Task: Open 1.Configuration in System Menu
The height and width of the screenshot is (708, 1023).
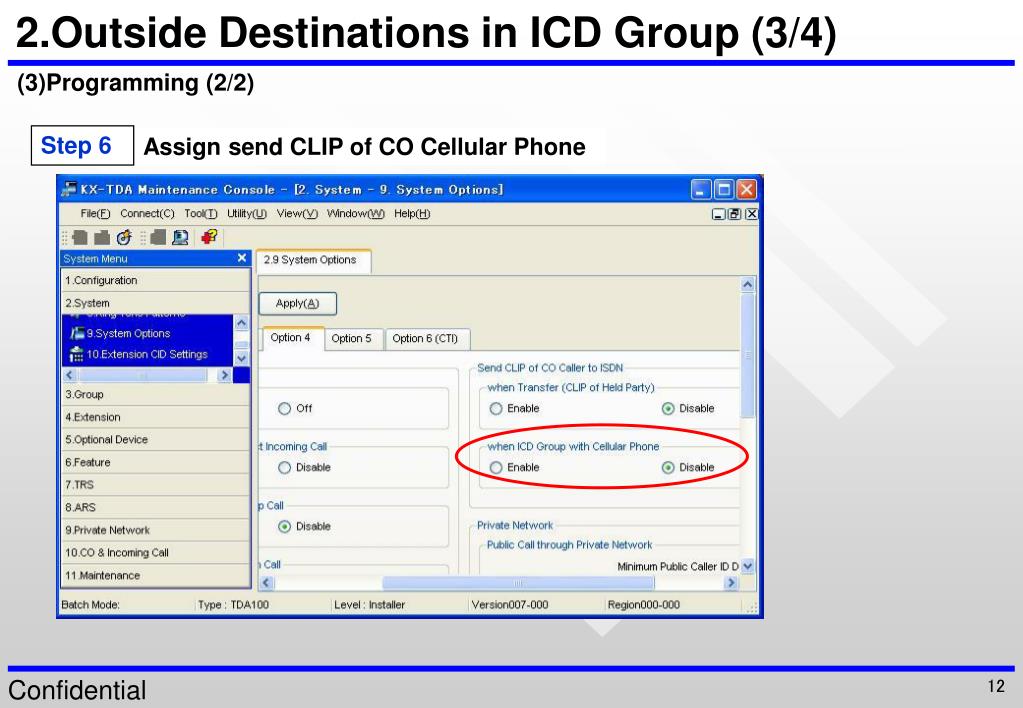Action: [156, 281]
